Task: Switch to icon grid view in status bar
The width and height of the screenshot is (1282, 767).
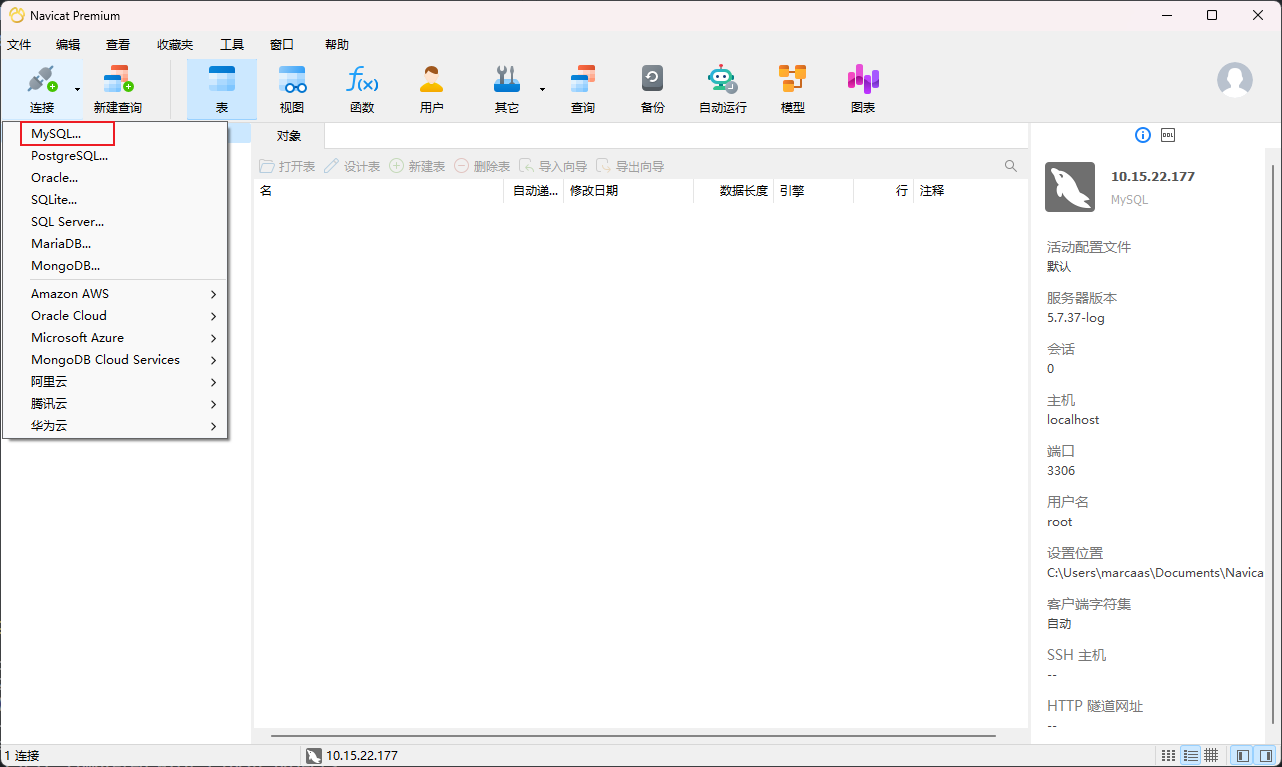Action: (1169, 755)
